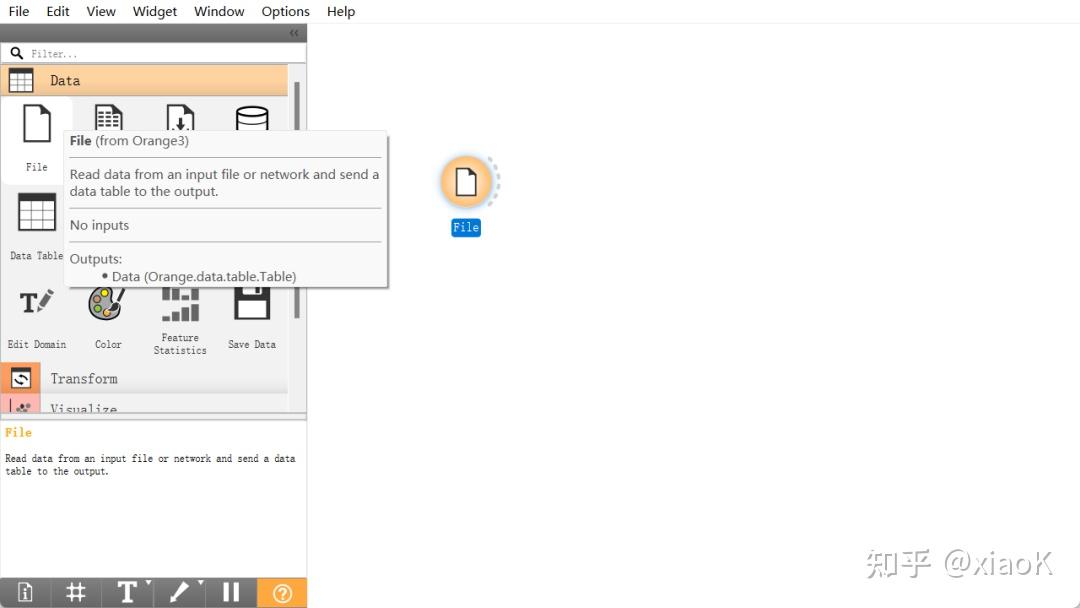The image size is (1080, 608).
Task: Click the Data category table icon
Action: (21, 81)
